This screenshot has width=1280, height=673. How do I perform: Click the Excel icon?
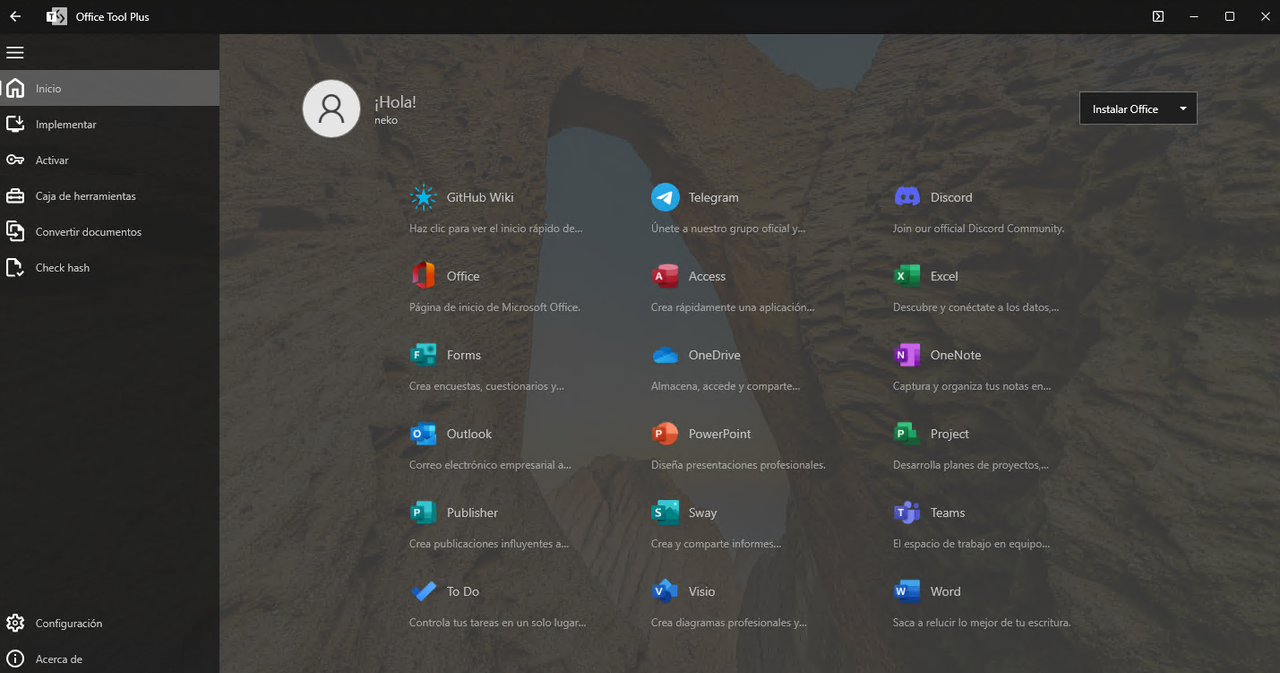907,275
